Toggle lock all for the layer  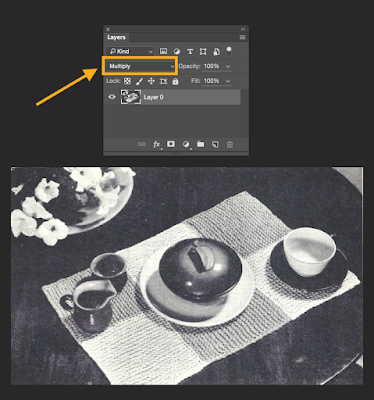(x=176, y=81)
